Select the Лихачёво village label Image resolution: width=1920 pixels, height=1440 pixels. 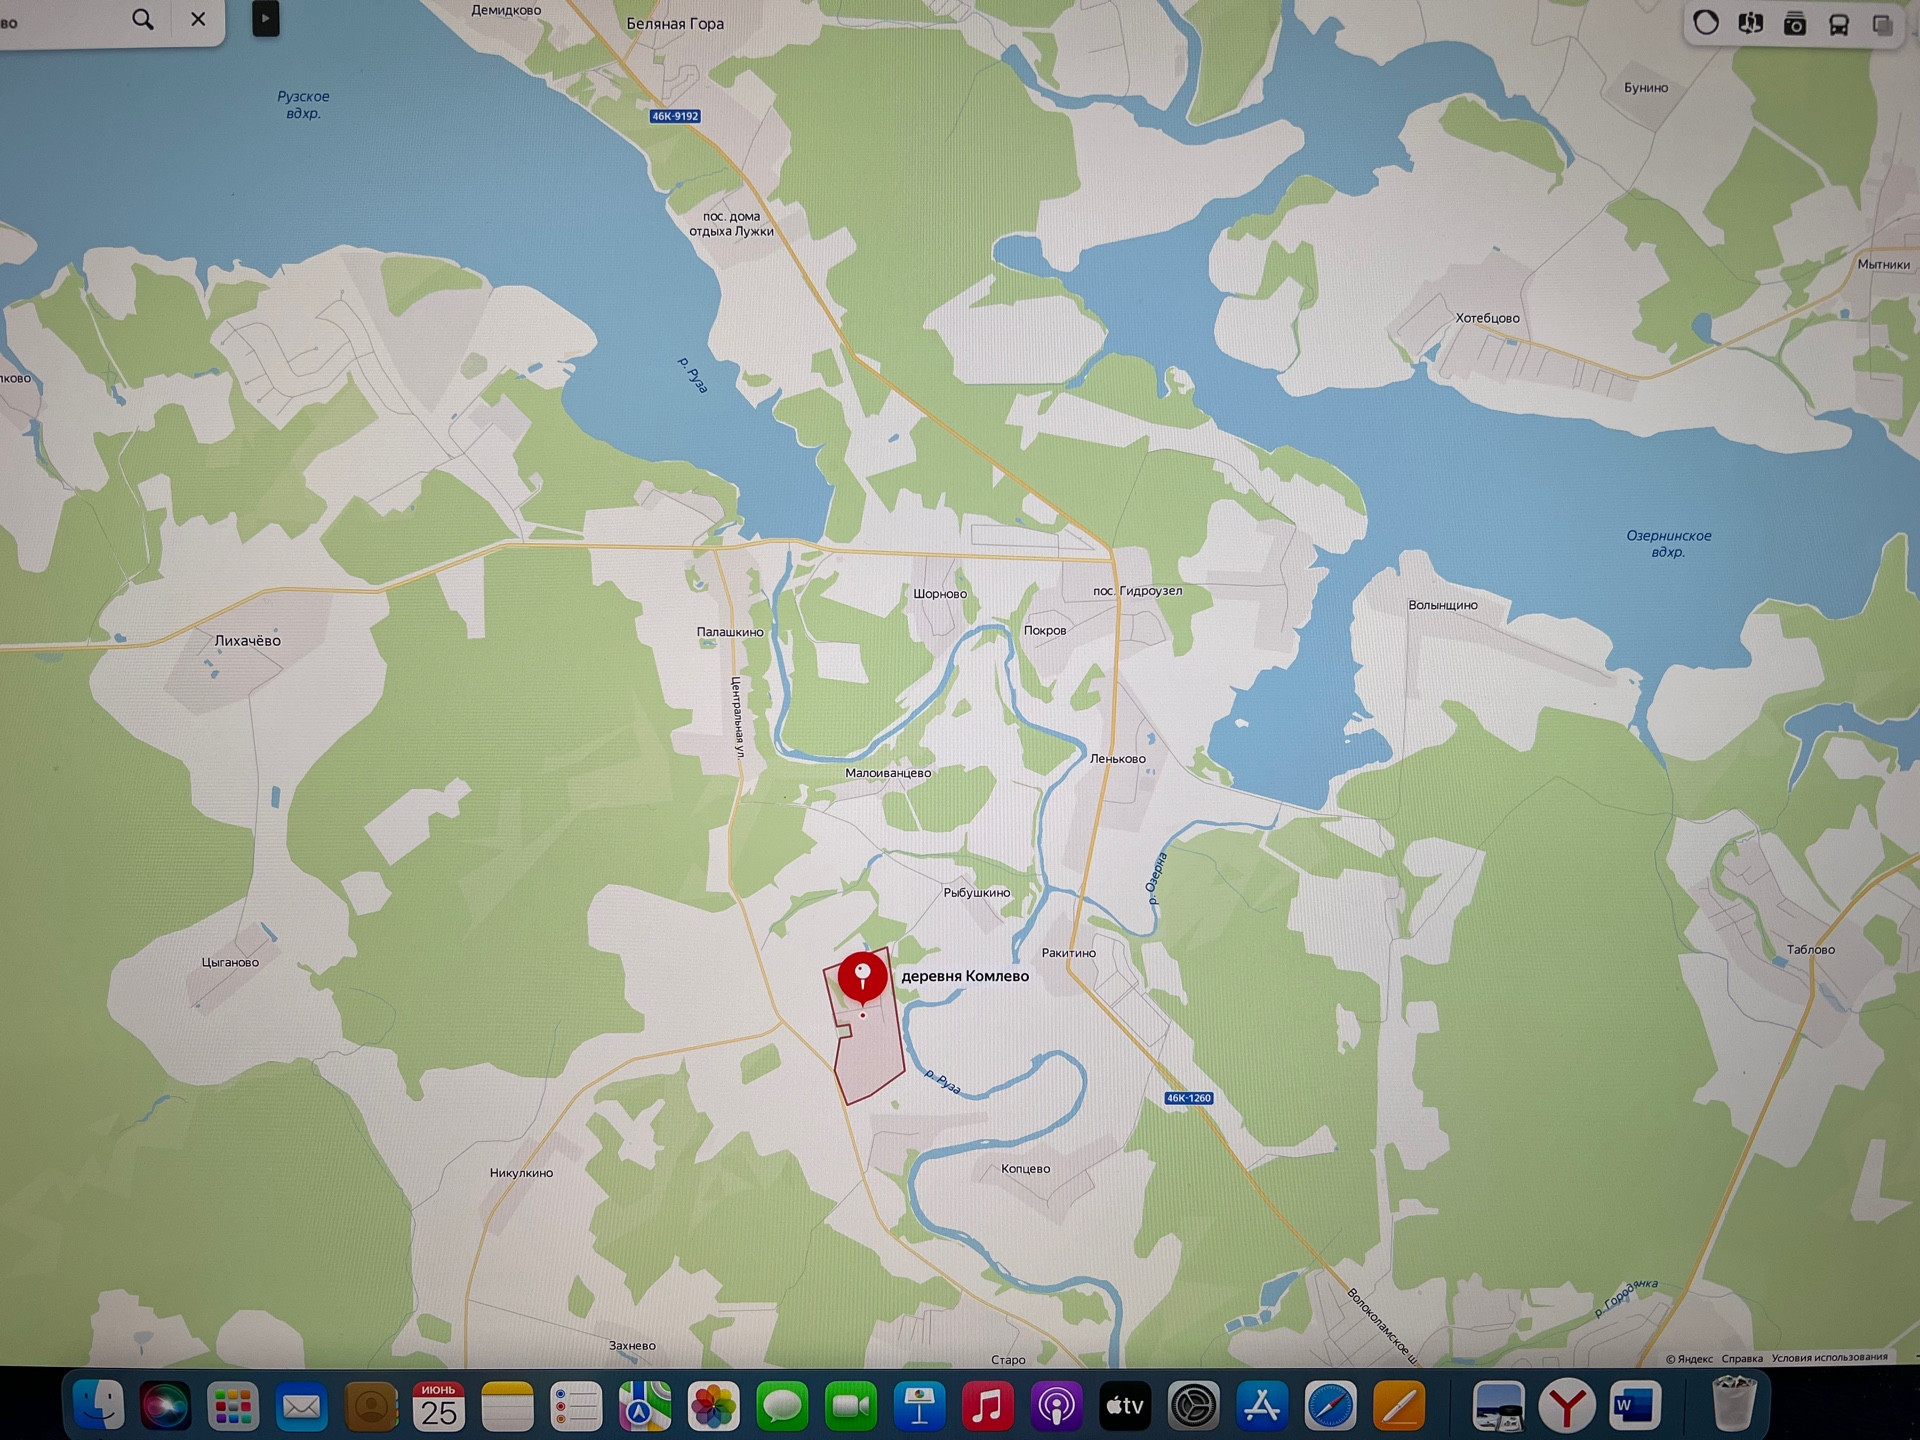247,641
